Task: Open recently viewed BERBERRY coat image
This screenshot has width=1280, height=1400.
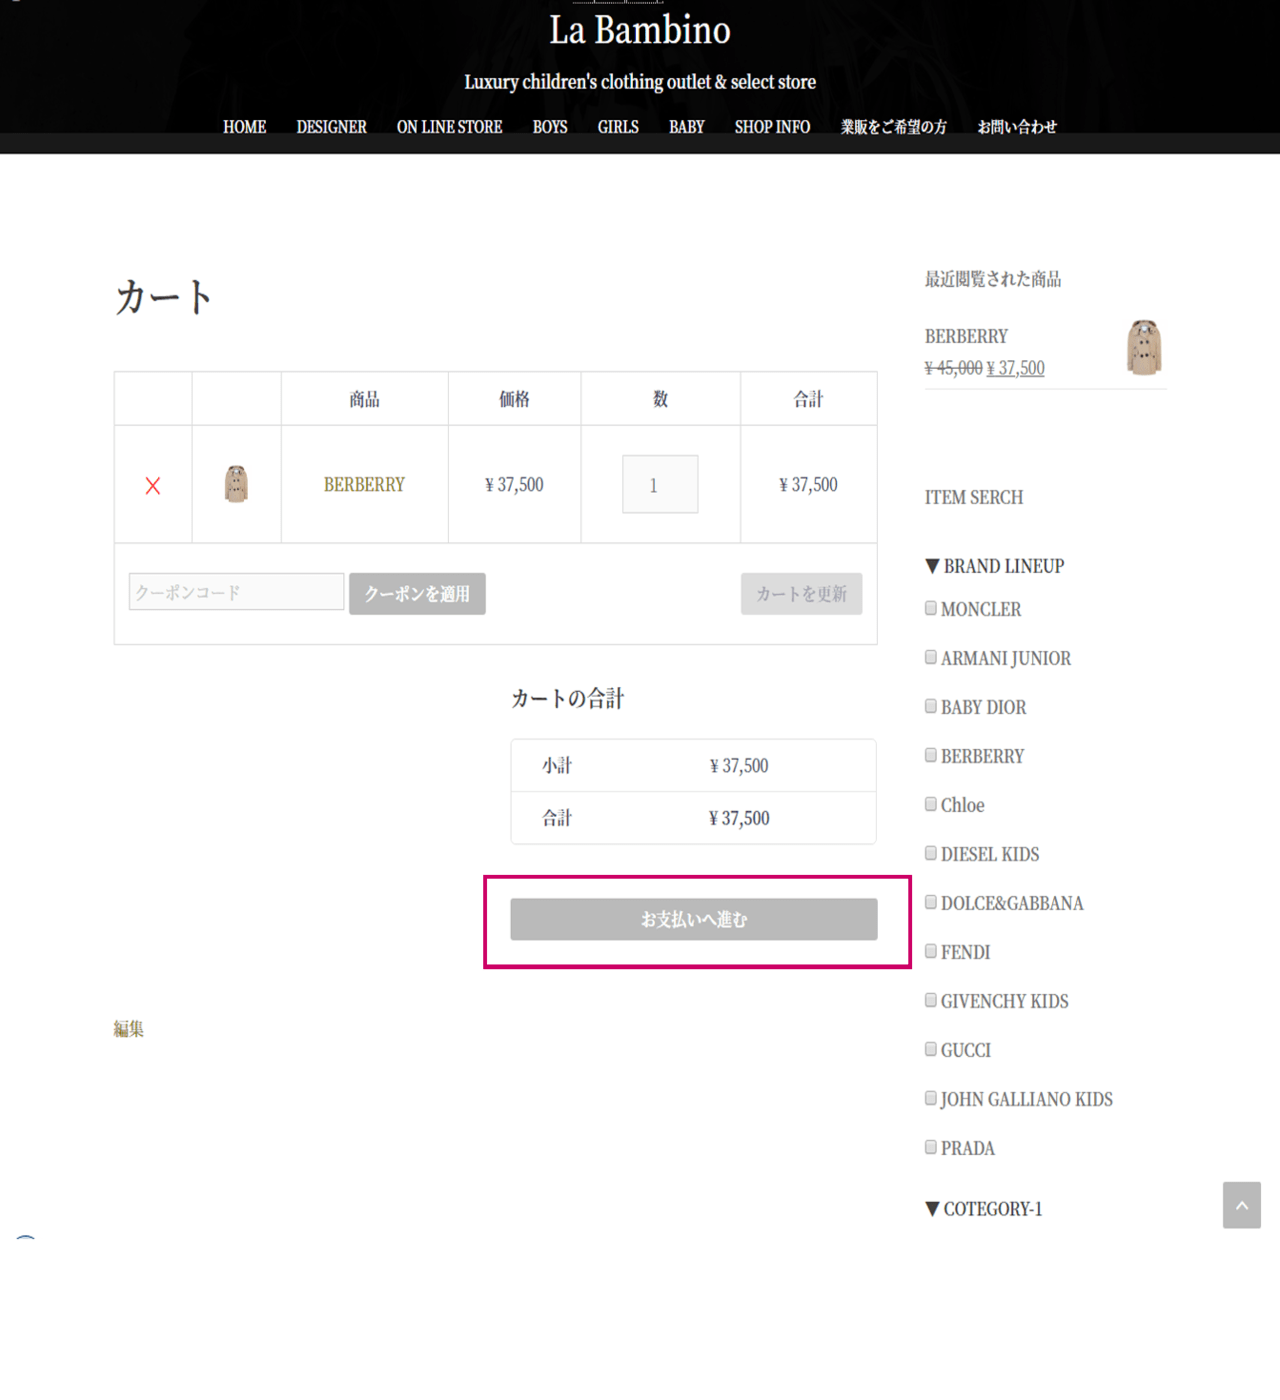Action: point(1144,347)
